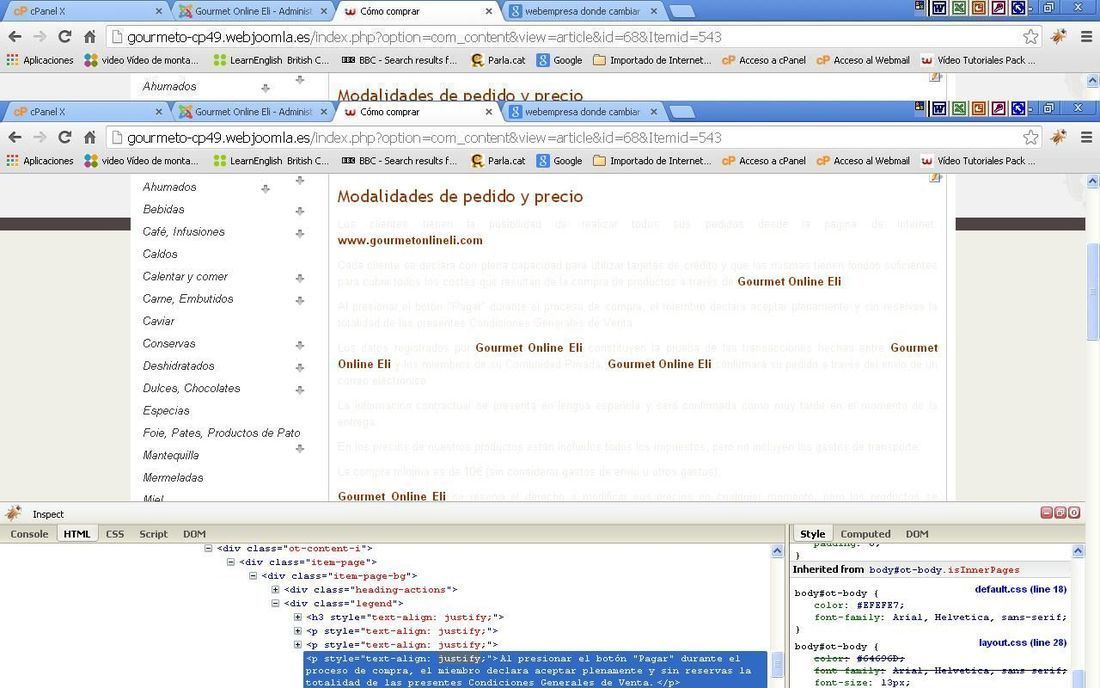Switch to Gourmet Online Eli Administ tab, lower strip
The height and width of the screenshot is (688, 1100).
tap(253, 112)
